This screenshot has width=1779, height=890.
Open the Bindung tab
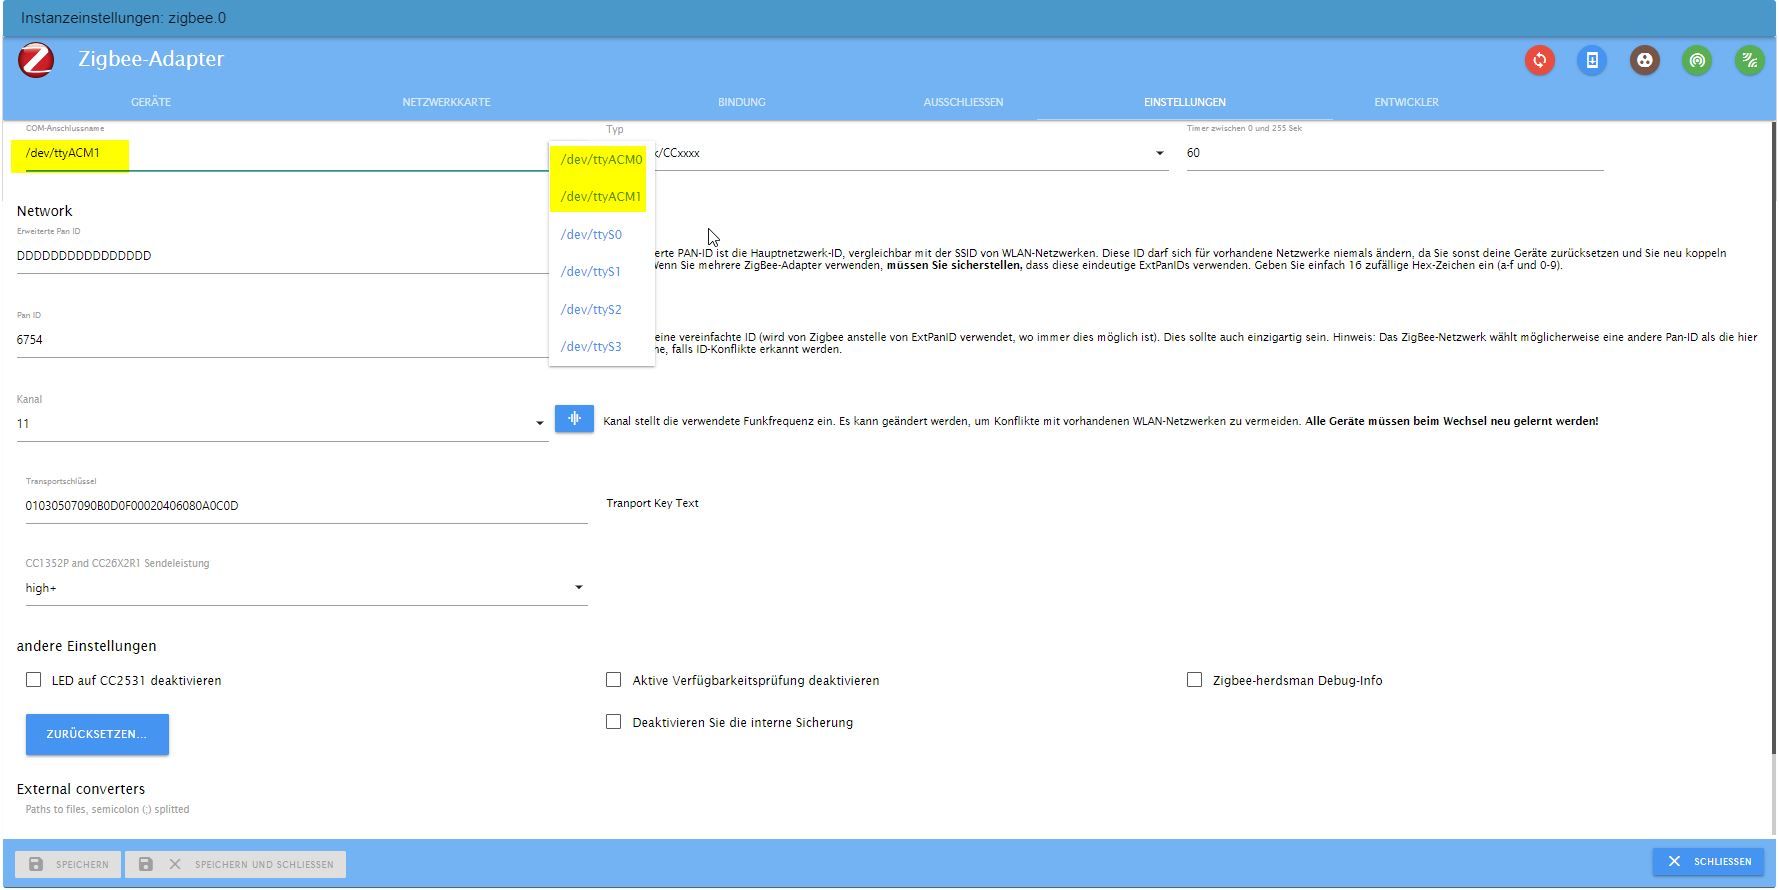click(741, 102)
